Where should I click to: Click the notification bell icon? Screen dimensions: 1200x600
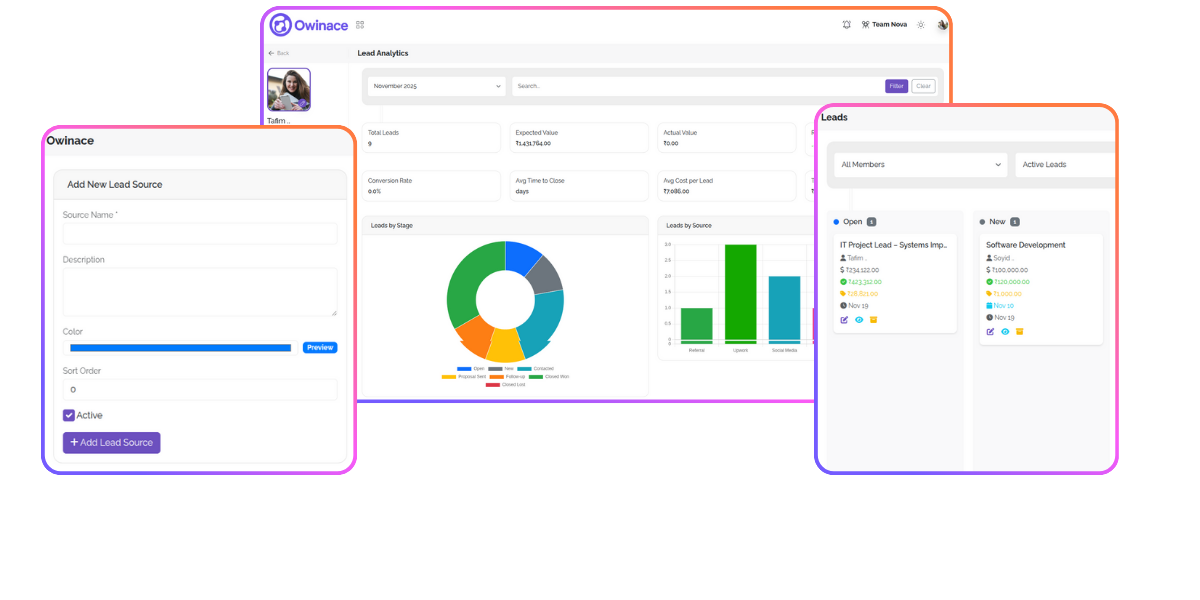[847, 25]
